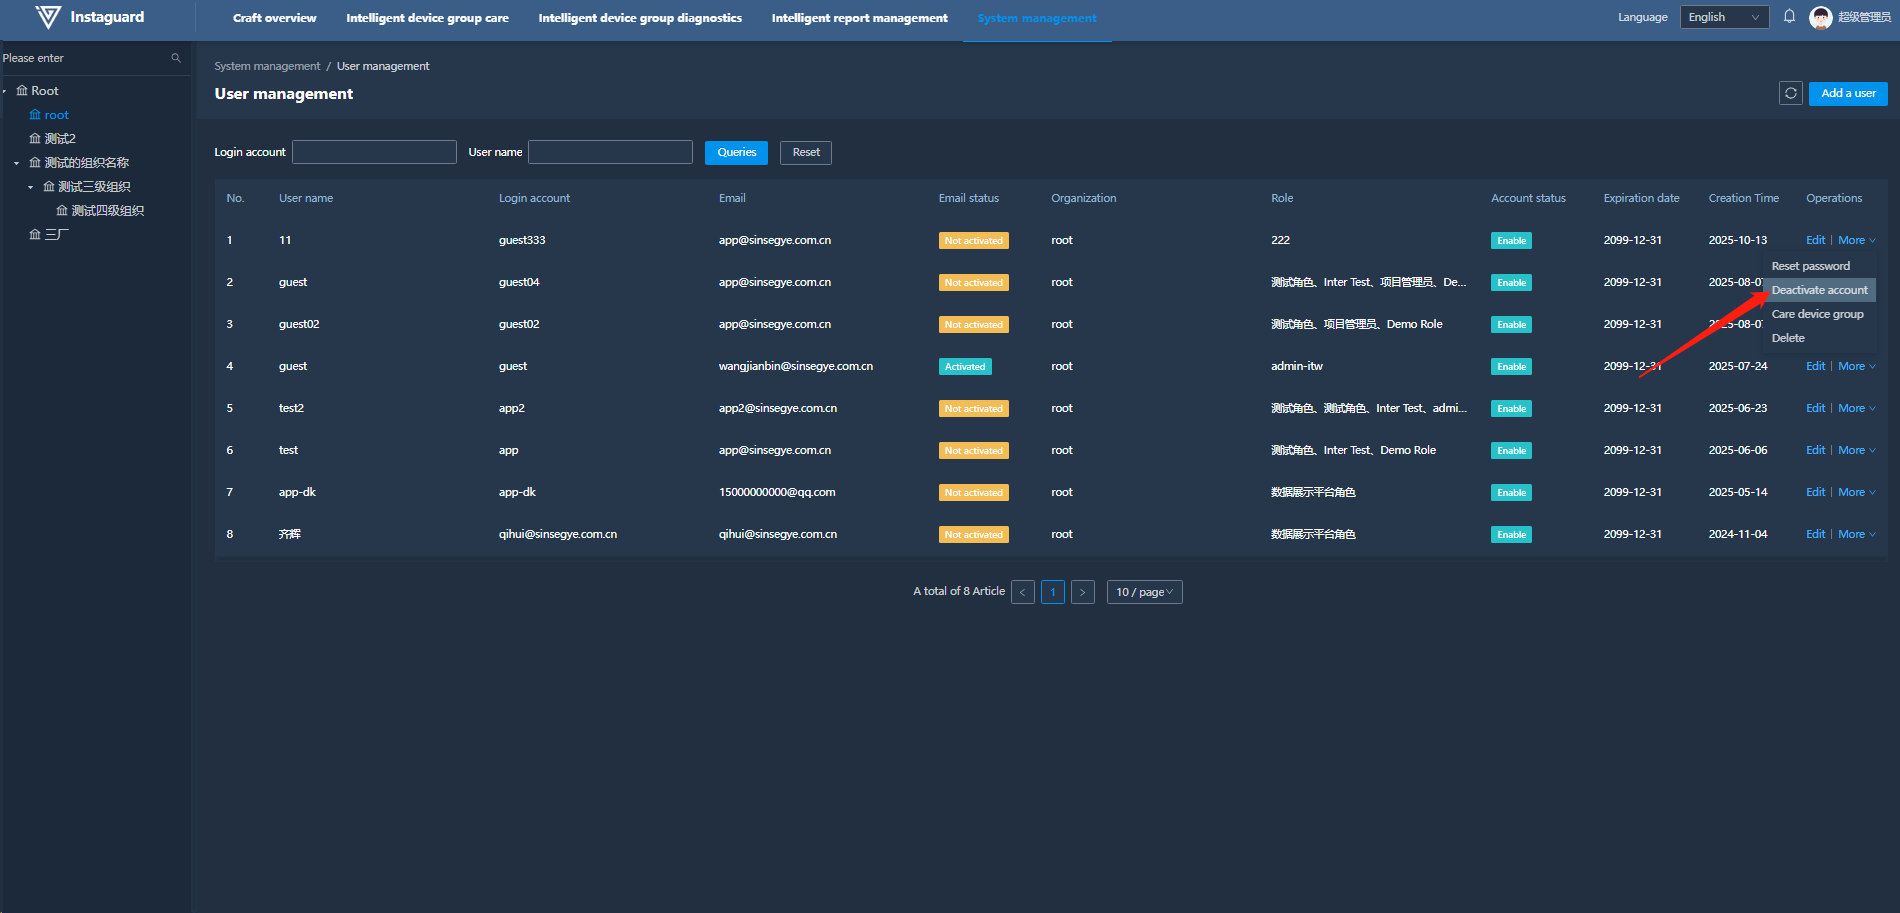
Task: Click the Instaguard logo icon
Action: pos(48,17)
